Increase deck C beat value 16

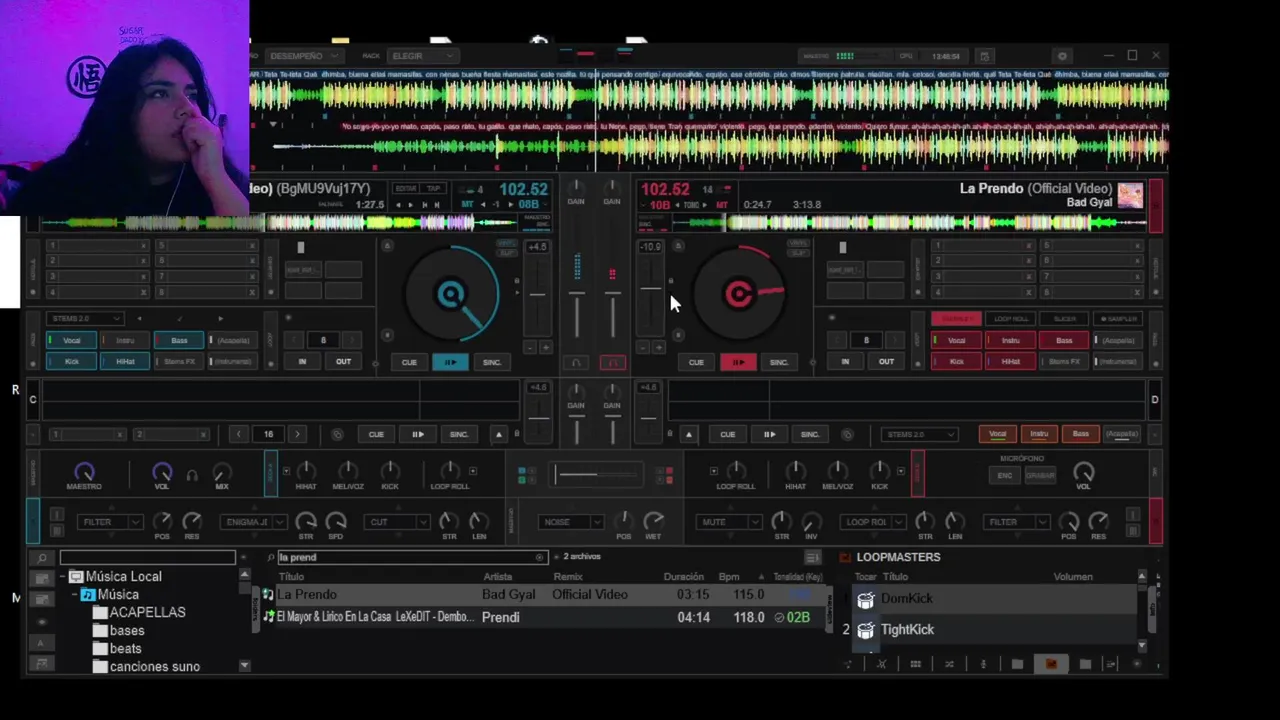tap(297, 434)
